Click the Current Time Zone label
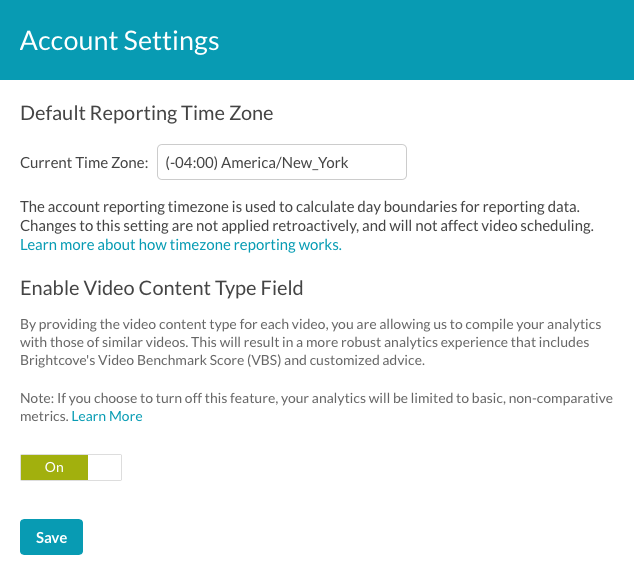The height and width of the screenshot is (569, 634). 84,163
